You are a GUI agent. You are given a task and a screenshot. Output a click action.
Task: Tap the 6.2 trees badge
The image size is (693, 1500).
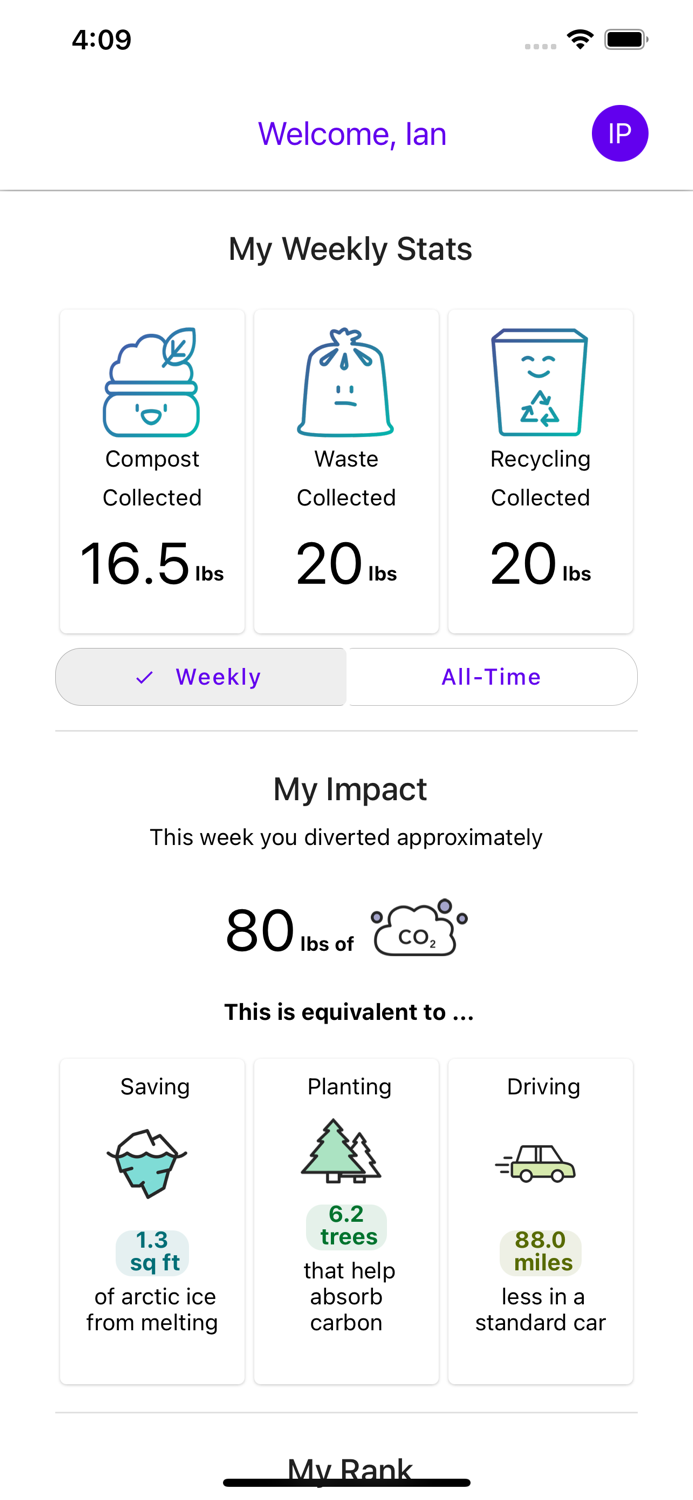tap(347, 1226)
